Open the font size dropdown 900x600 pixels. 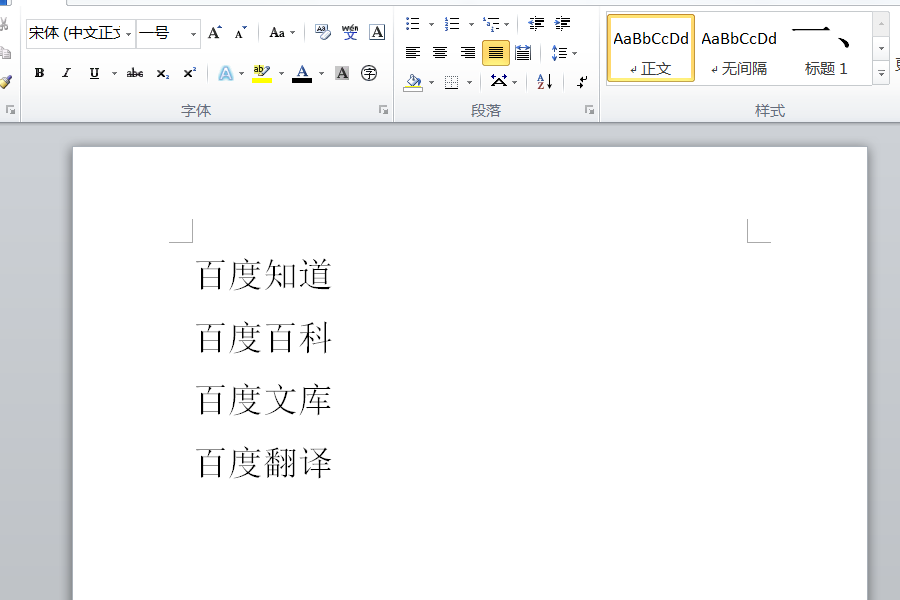[193, 33]
